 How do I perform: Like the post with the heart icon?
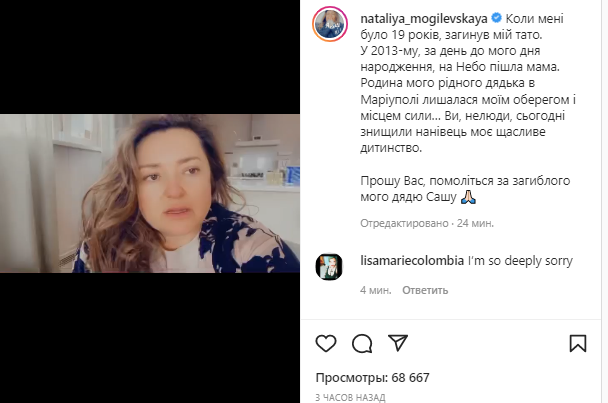[x=326, y=343]
